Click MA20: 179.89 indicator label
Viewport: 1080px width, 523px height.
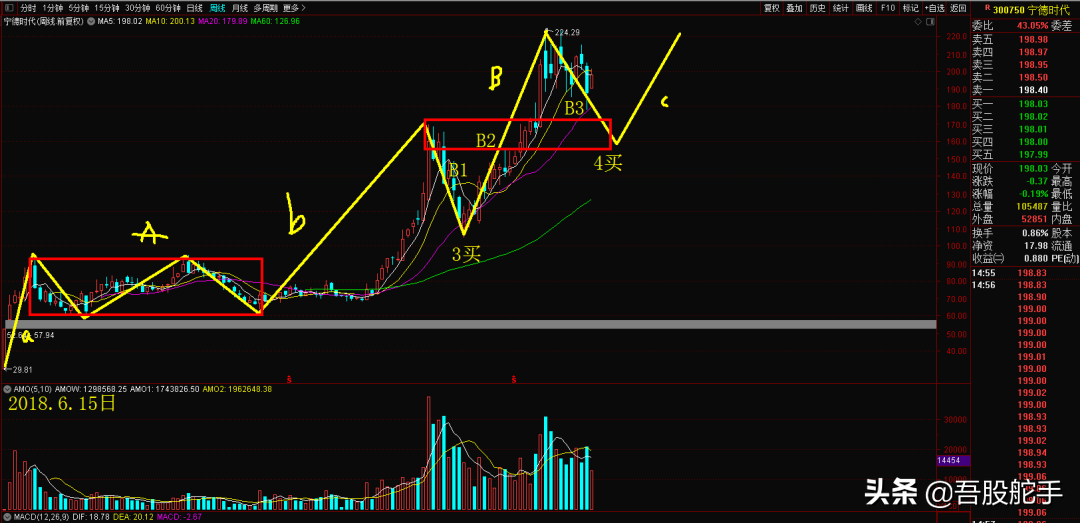222,21
